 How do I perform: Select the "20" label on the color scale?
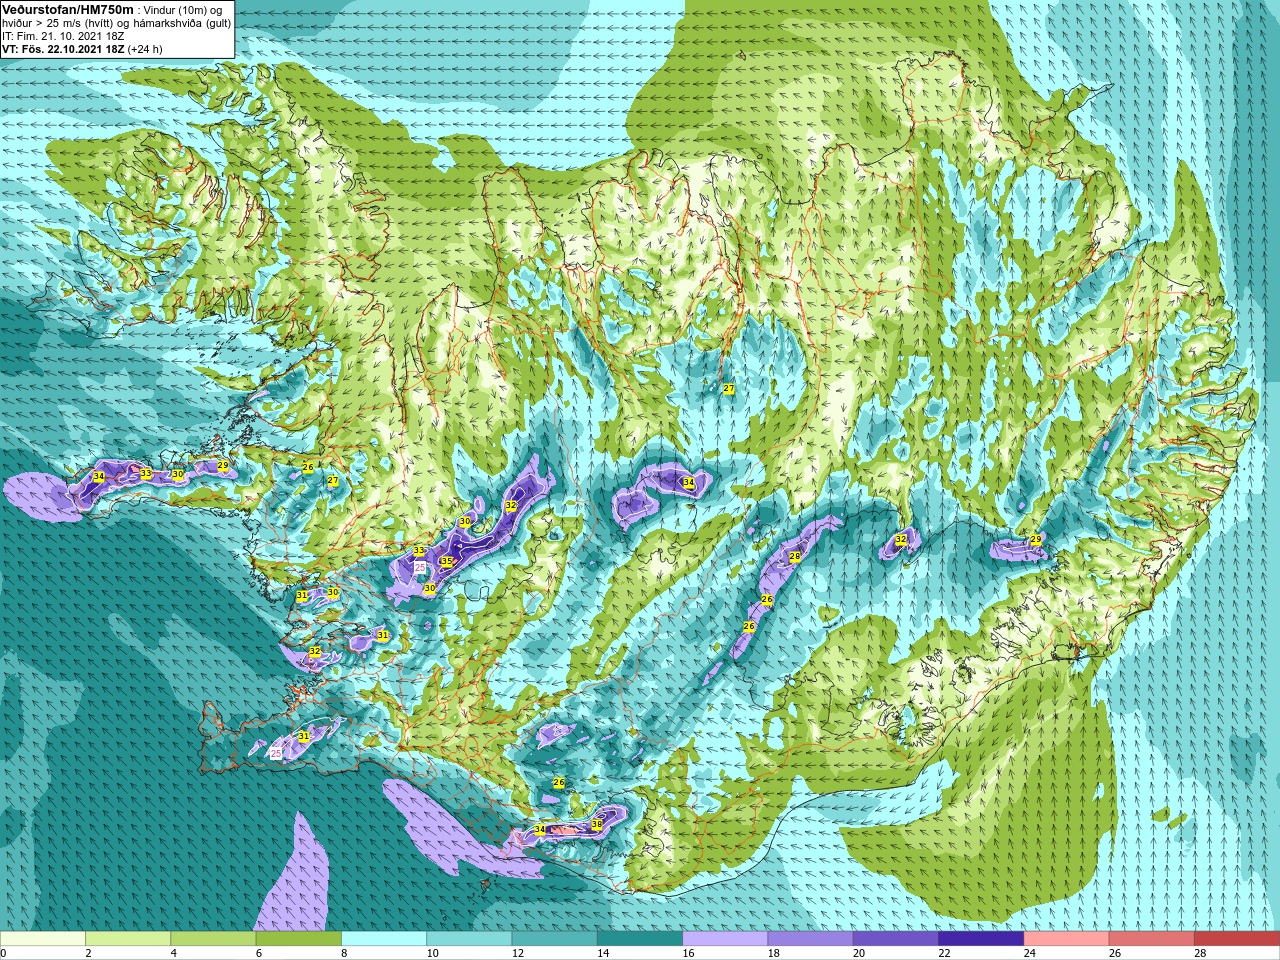(x=858, y=953)
